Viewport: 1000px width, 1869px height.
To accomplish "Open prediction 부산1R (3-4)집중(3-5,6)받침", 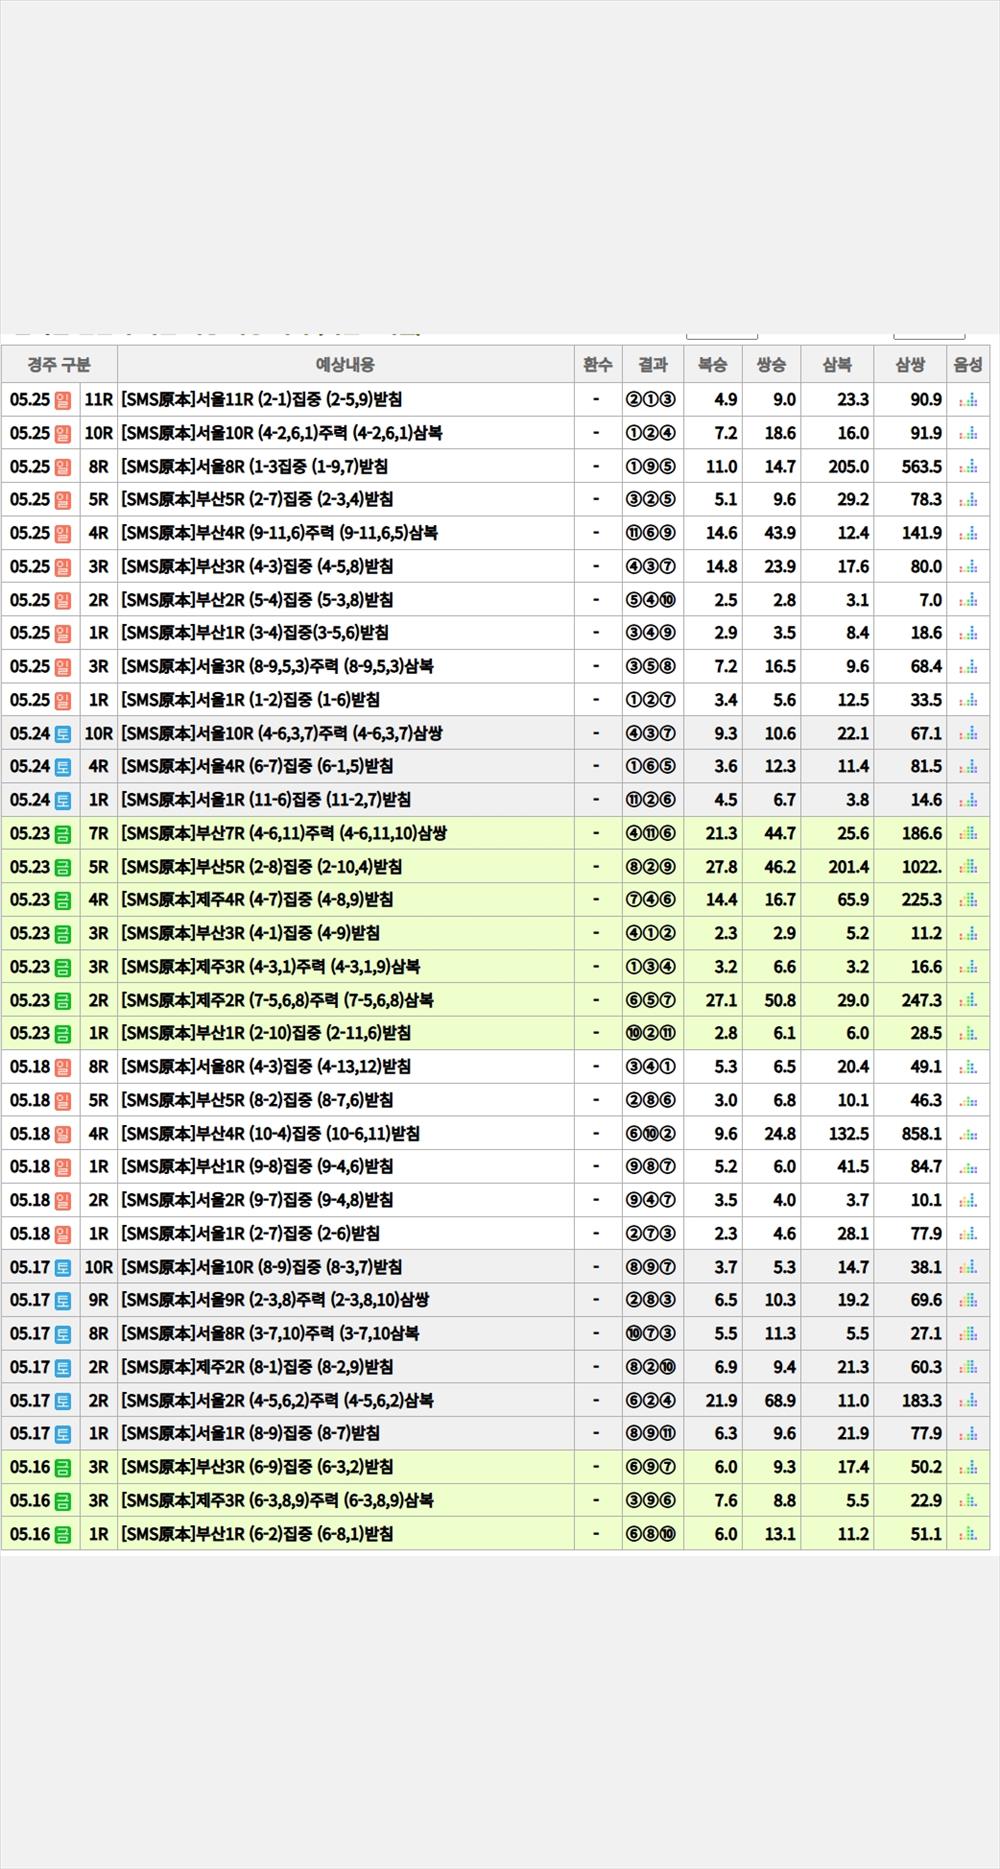I will click(x=255, y=633).
